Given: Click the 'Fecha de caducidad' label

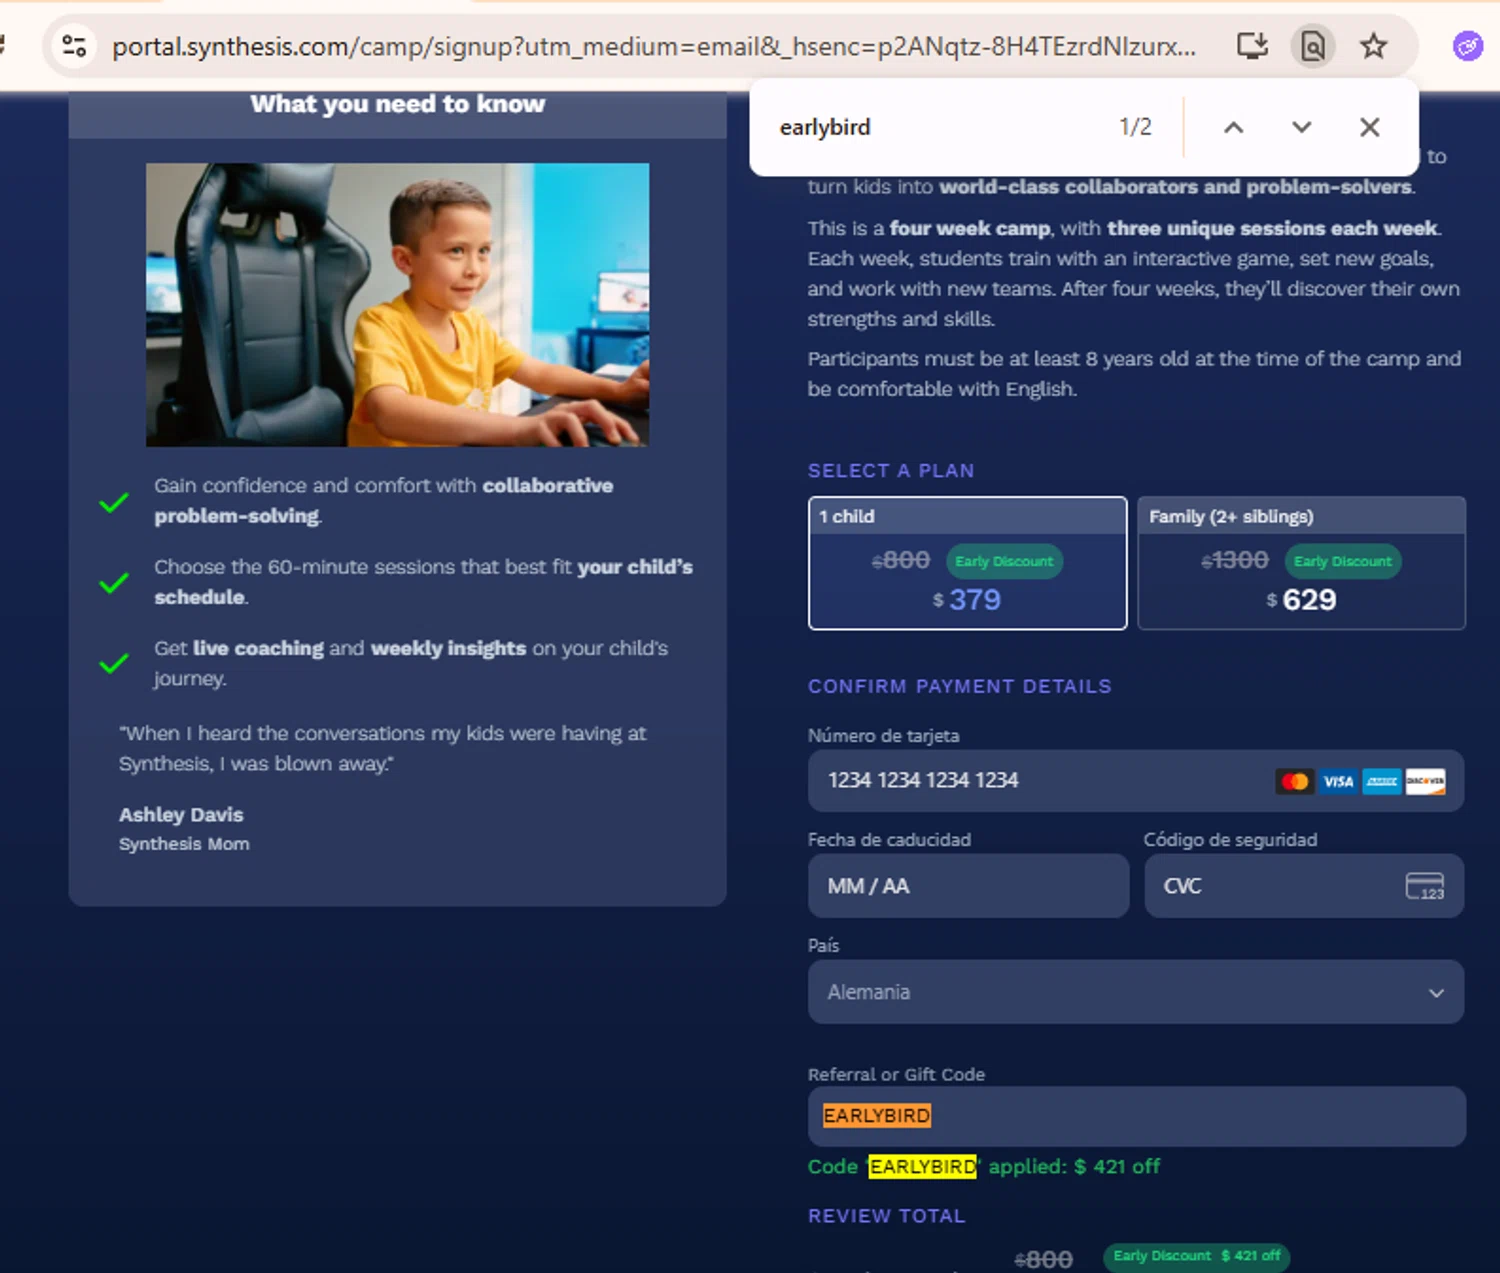Looking at the screenshot, I should click(889, 840).
